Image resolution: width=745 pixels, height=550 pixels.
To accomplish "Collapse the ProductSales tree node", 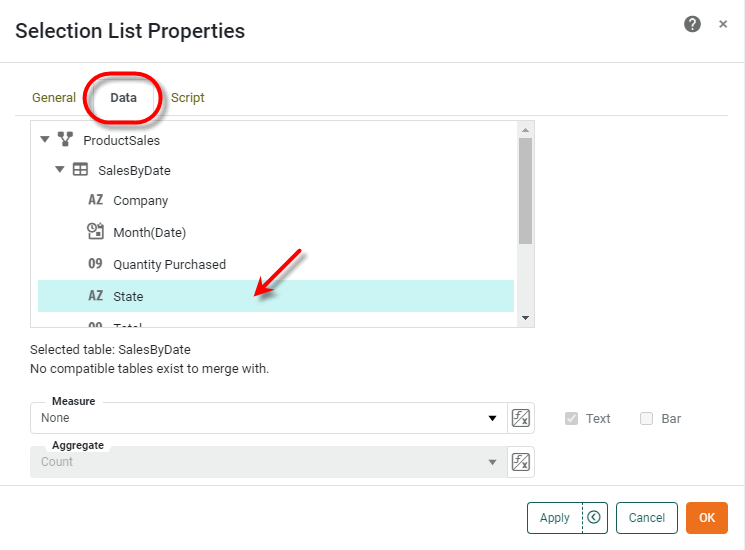I will pyautogui.click(x=45, y=140).
